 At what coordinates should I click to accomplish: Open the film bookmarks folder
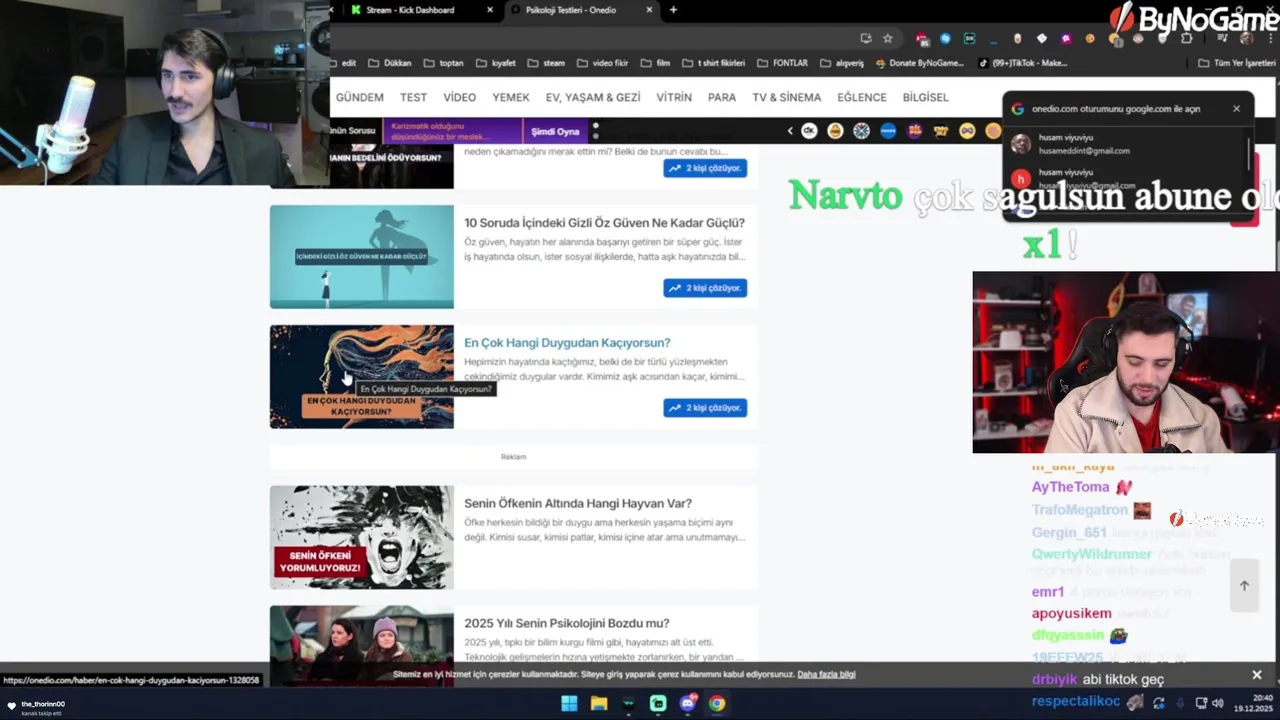[655, 63]
